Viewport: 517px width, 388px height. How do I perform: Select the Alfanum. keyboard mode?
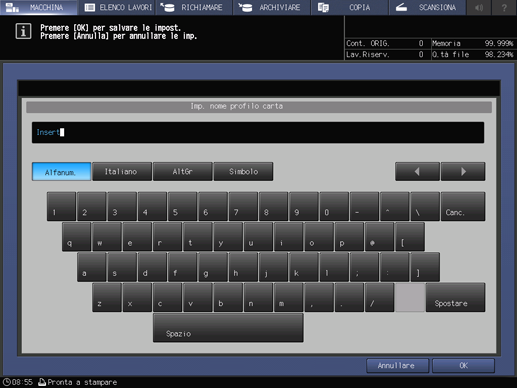[61, 172]
